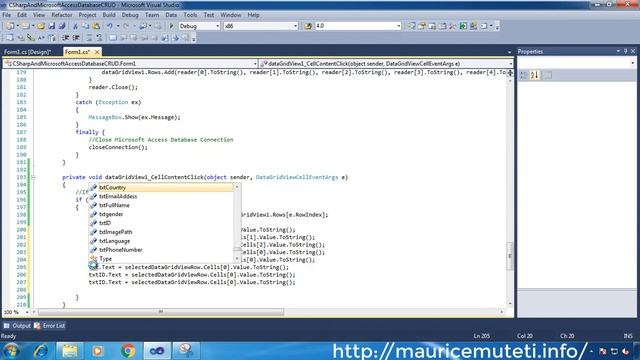The image size is (640, 360).
Task: Select txtLanguage in IntelliSense list
Action: coord(161,241)
